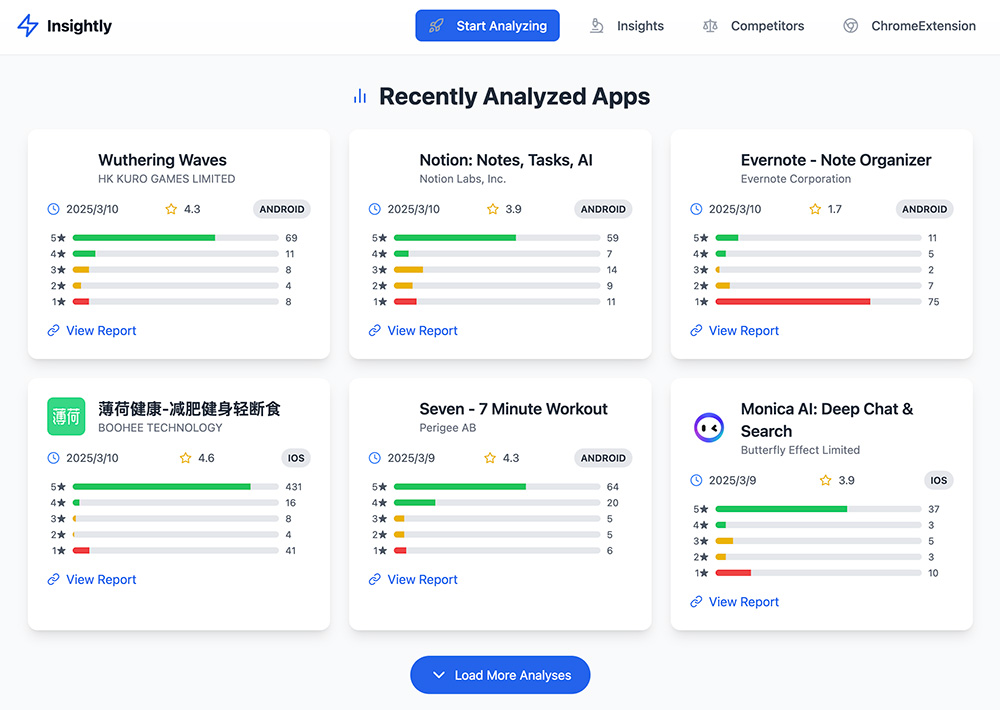The image size is (1000, 710).
Task: Go to the Competitors section
Action: pyautogui.click(x=754, y=26)
